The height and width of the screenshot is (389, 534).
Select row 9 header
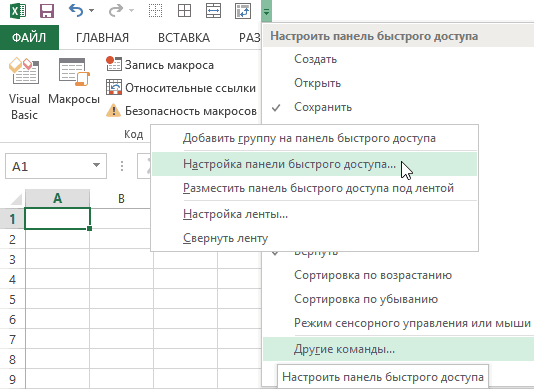(12, 379)
